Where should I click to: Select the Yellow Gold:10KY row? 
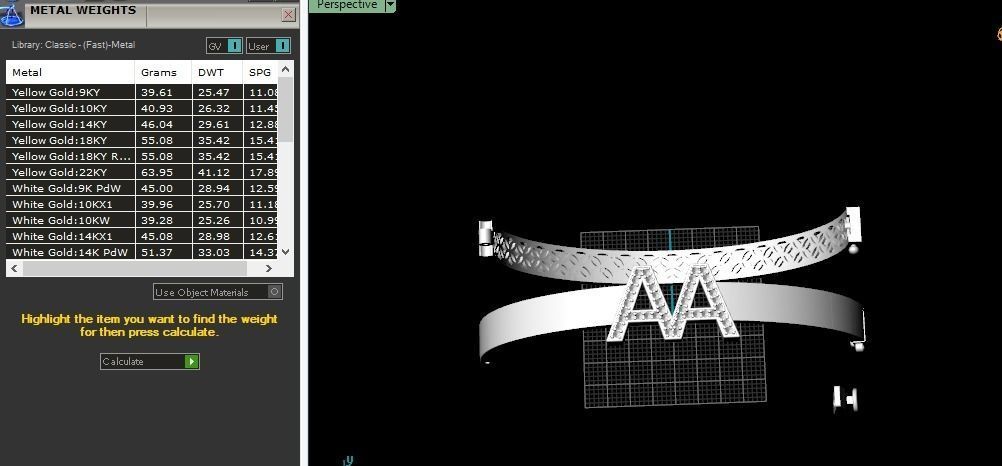point(142,108)
